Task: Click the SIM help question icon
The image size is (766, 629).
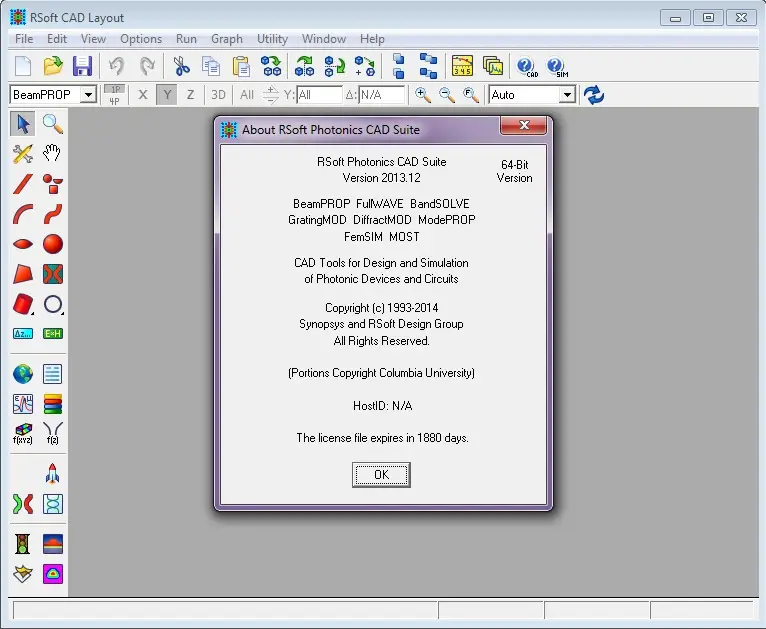Action: coord(557,66)
